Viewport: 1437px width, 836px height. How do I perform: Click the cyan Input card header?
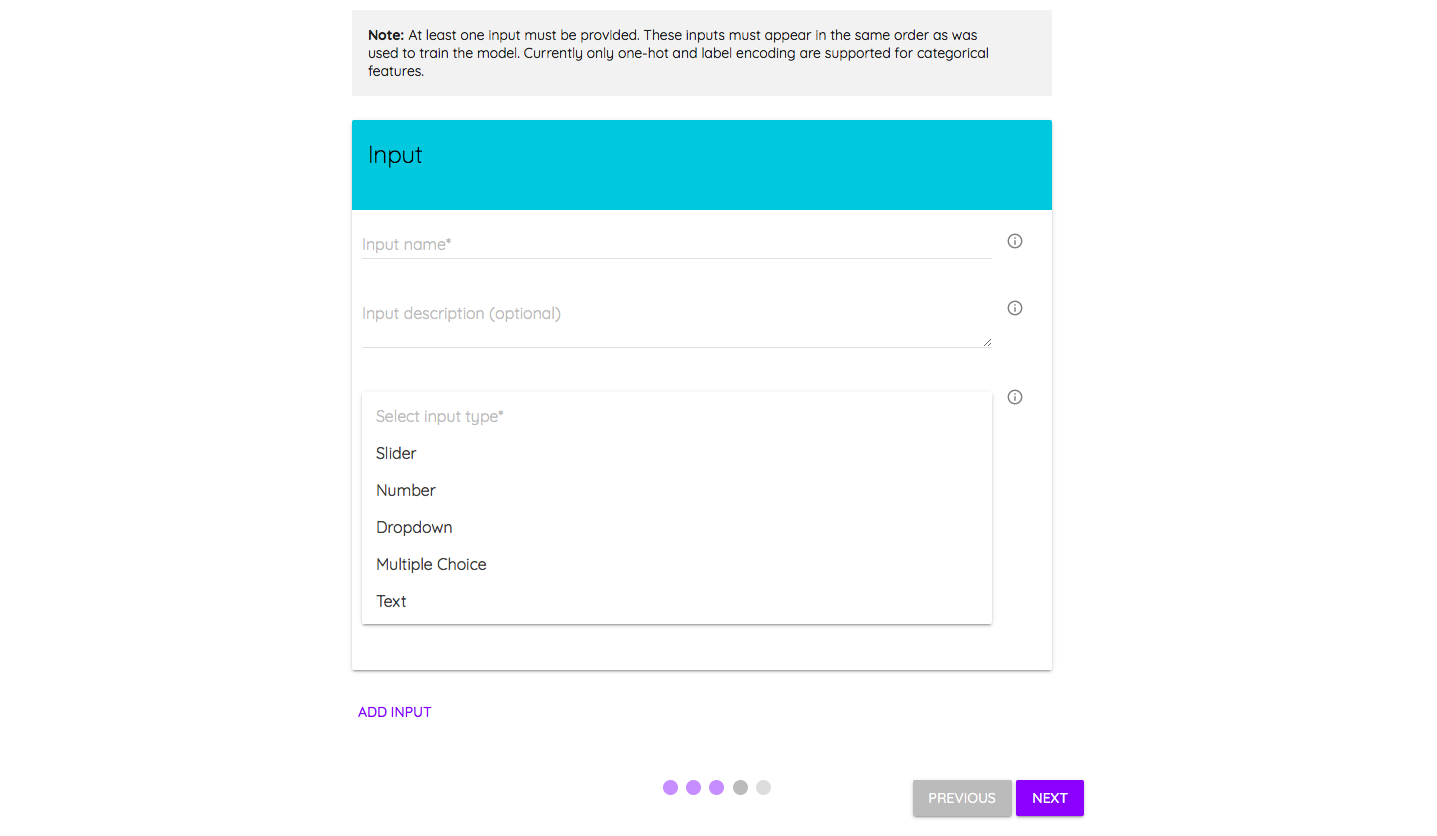click(702, 165)
